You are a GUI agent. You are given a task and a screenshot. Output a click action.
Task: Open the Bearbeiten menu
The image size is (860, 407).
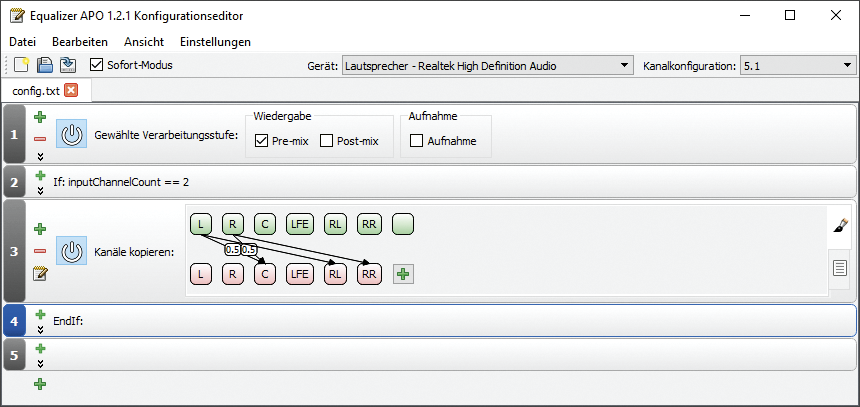[x=80, y=42]
